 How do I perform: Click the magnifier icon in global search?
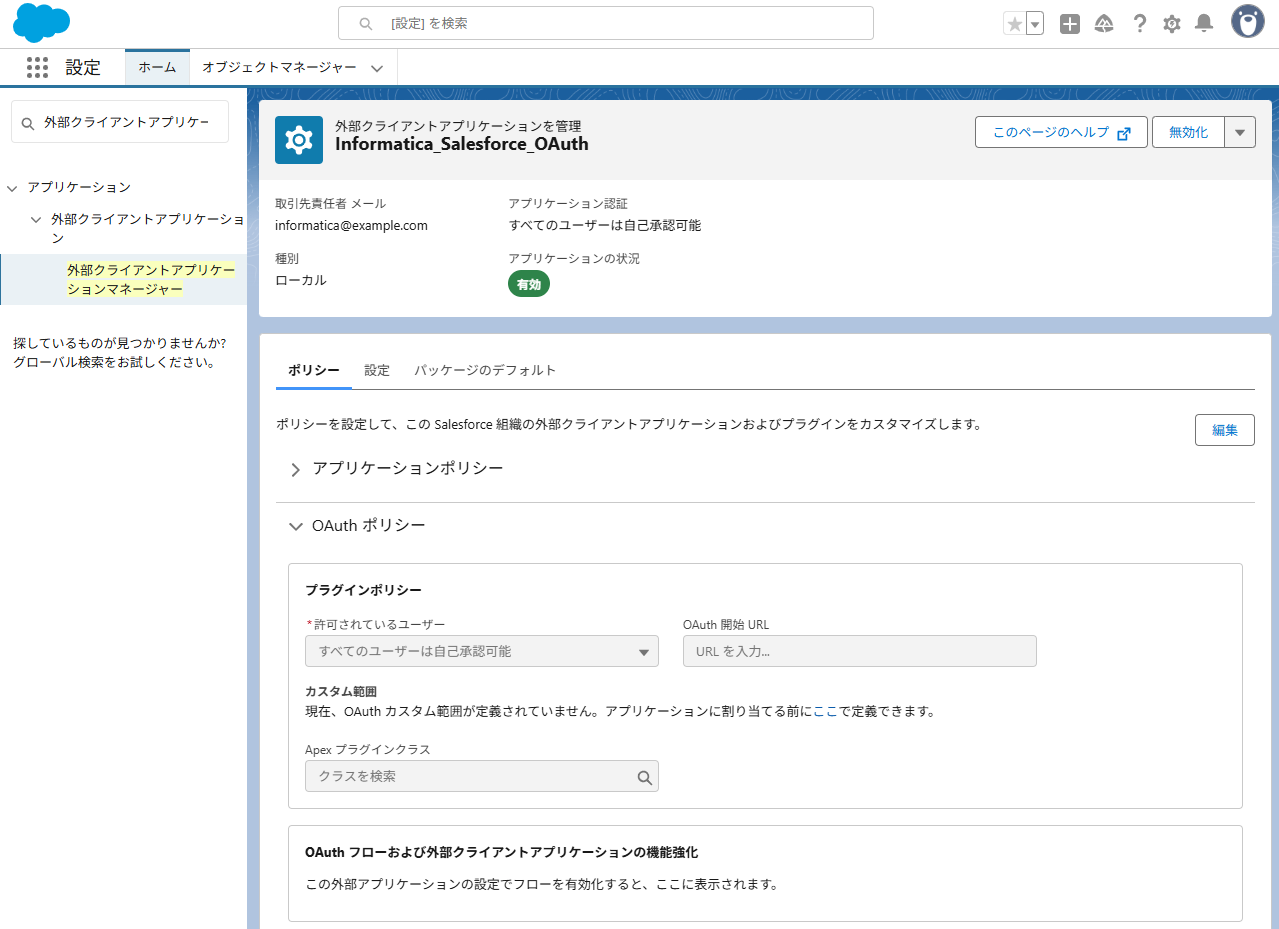click(x=366, y=23)
